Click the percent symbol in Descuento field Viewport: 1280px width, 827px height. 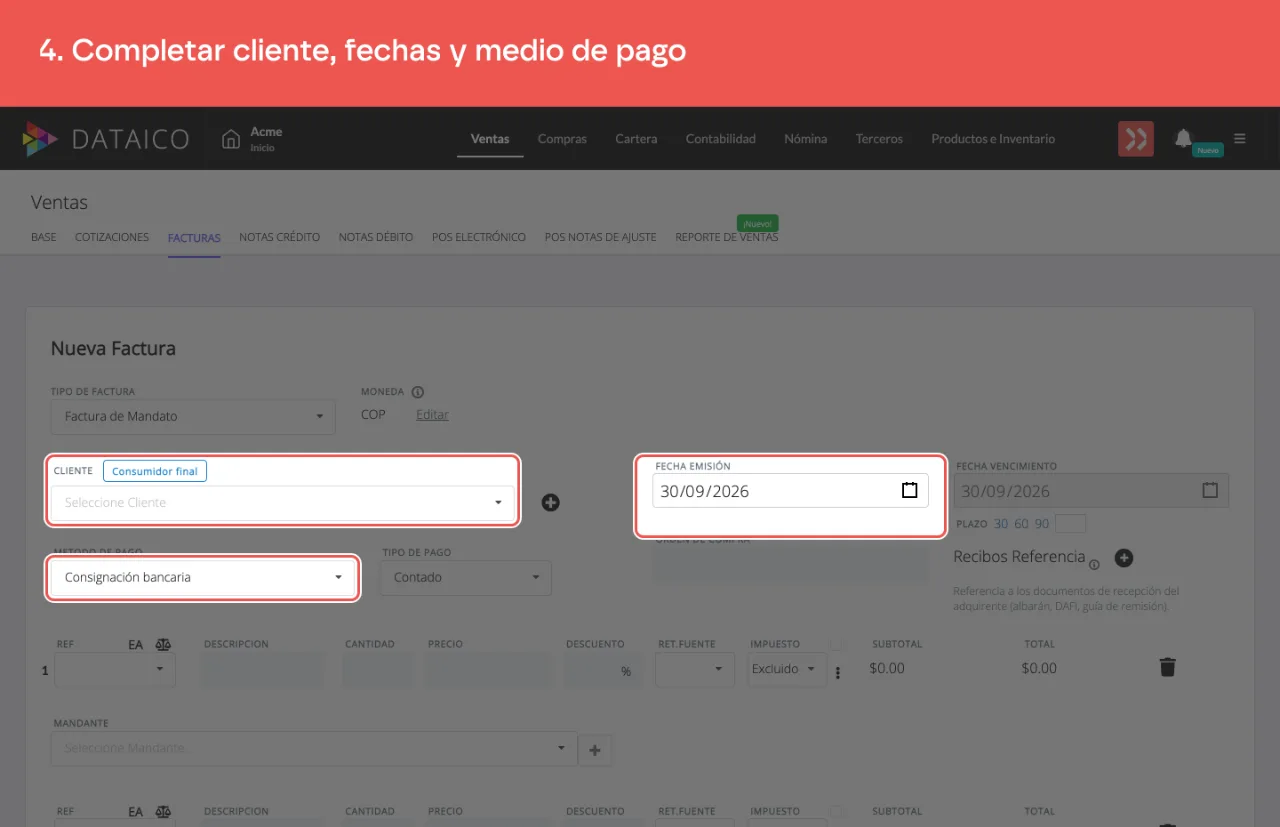pos(626,671)
